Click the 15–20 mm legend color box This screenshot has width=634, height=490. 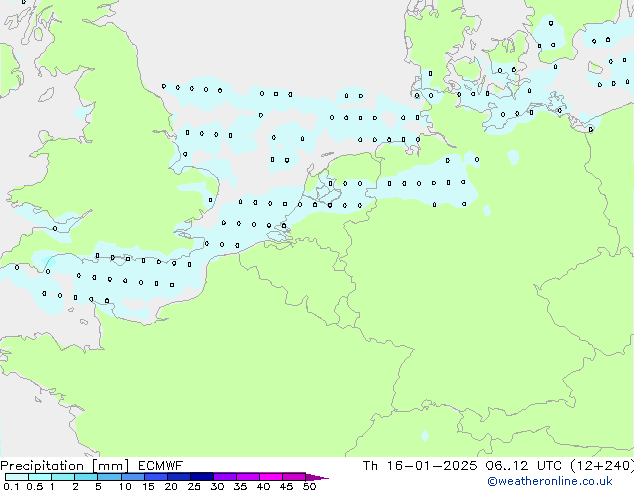(155, 477)
